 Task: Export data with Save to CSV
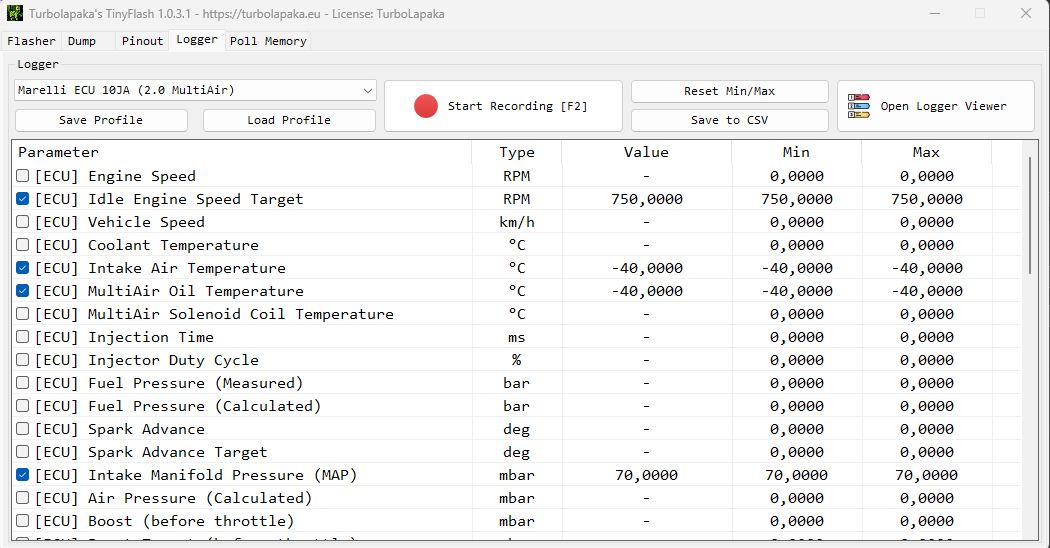click(x=729, y=120)
